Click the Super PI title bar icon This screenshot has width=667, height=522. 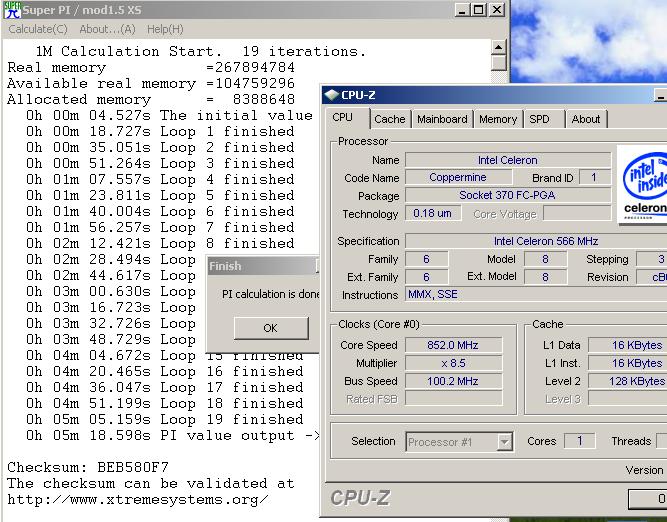[x=12, y=10]
